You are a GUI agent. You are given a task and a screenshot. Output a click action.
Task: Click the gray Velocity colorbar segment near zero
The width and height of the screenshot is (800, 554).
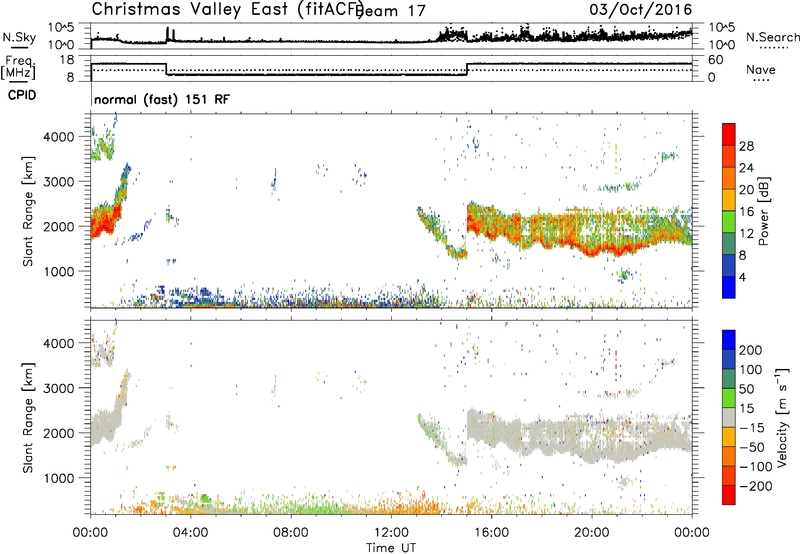click(729, 417)
